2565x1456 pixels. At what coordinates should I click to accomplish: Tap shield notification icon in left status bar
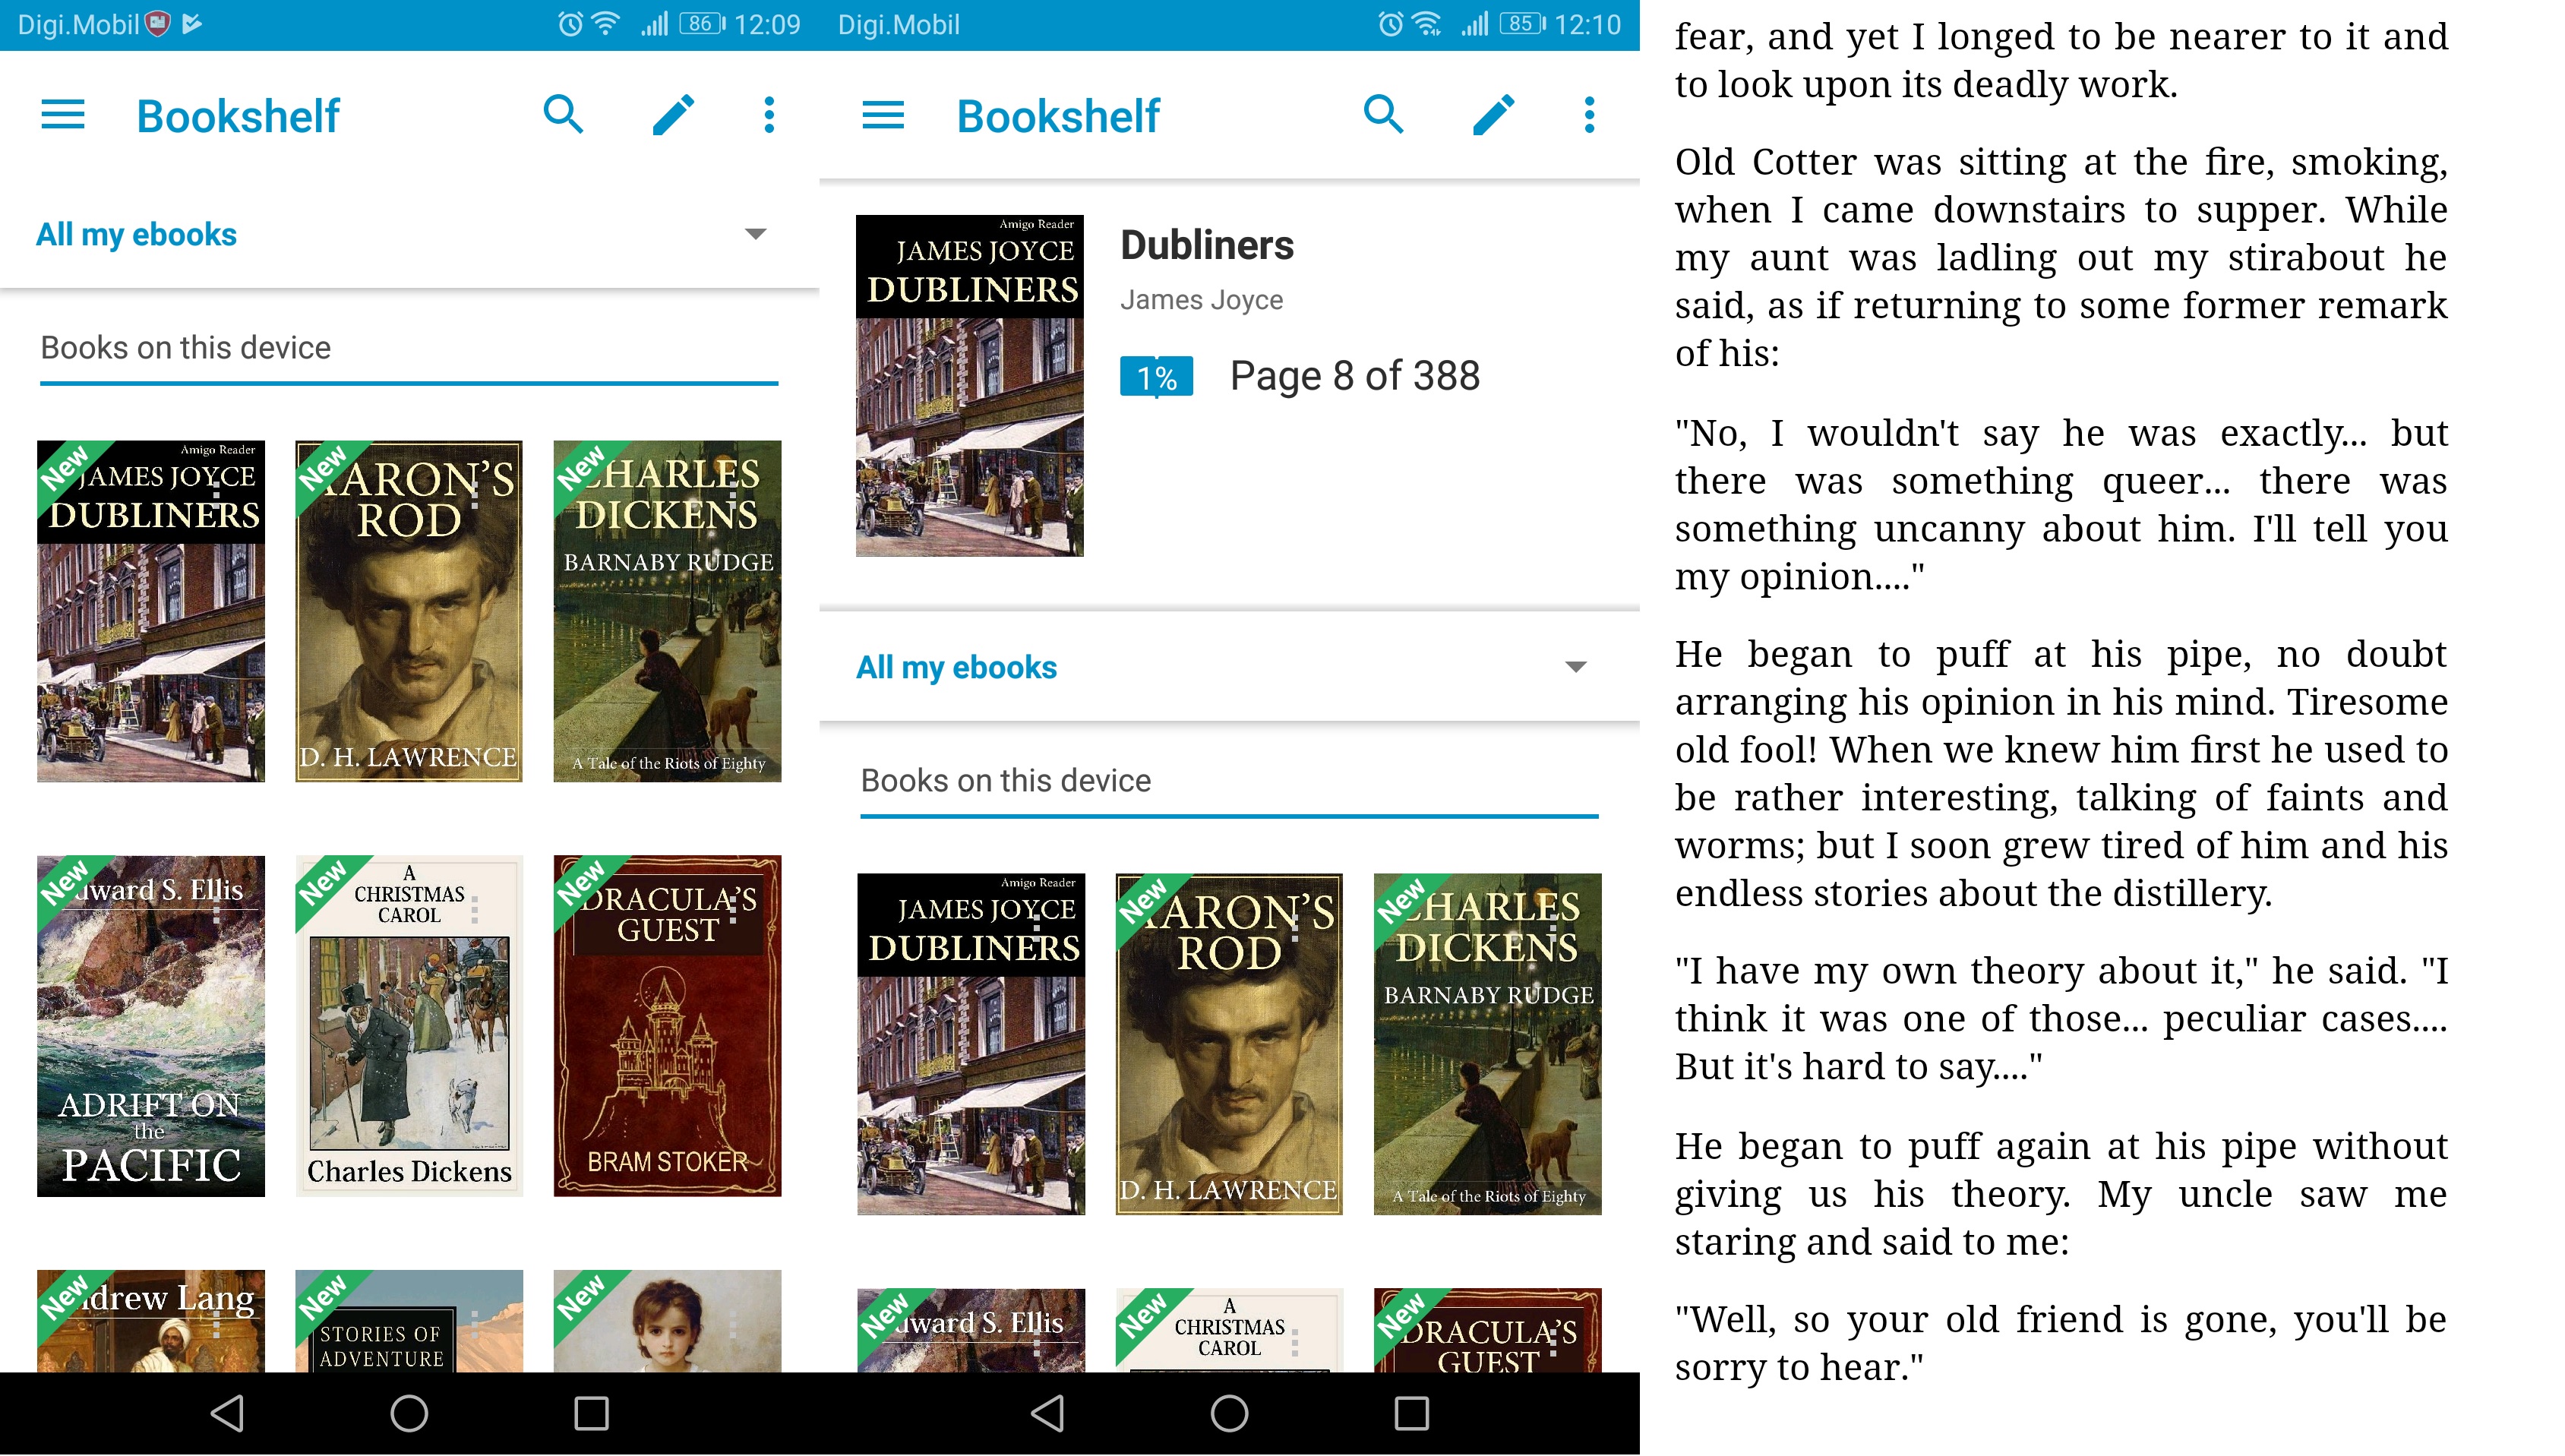pyautogui.click(x=158, y=24)
